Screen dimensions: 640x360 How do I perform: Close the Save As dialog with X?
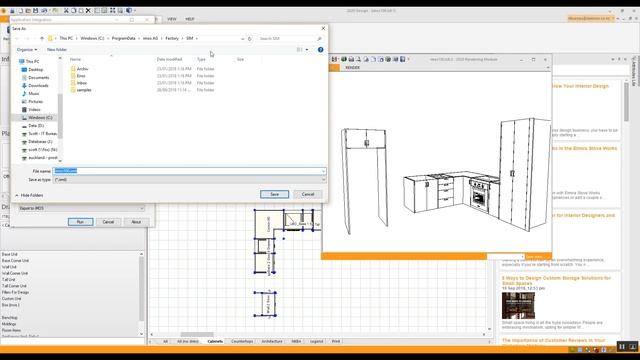pos(323,29)
